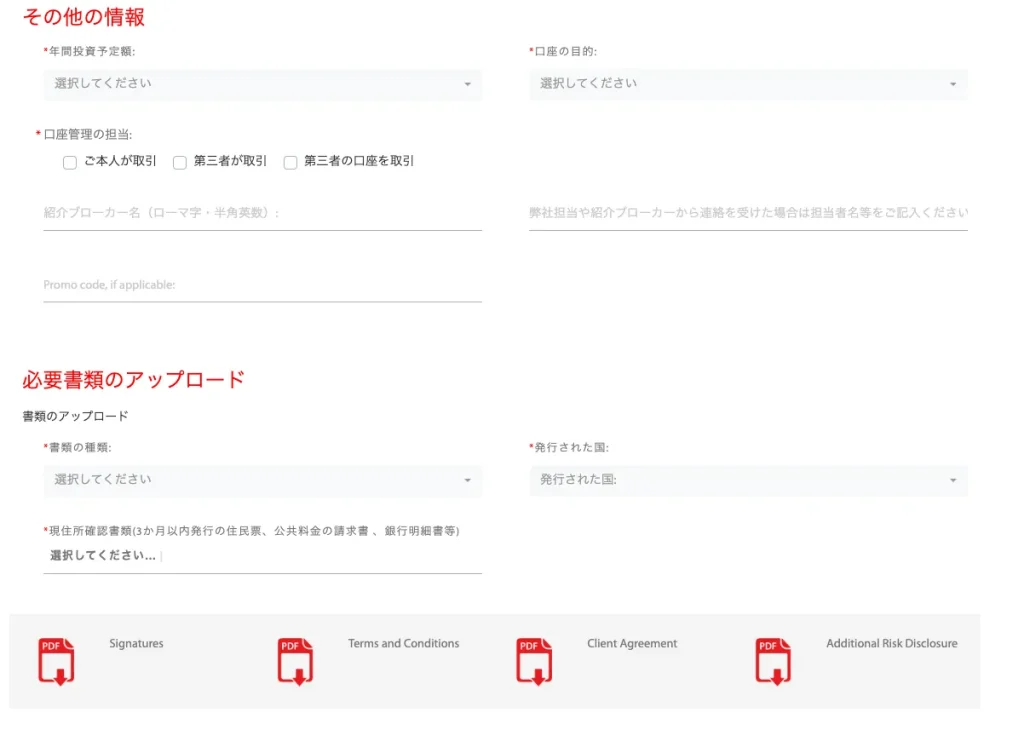The height and width of the screenshot is (730, 1024).
Task: Open the Additional Risk Disclosure link
Action: click(x=891, y=644)
